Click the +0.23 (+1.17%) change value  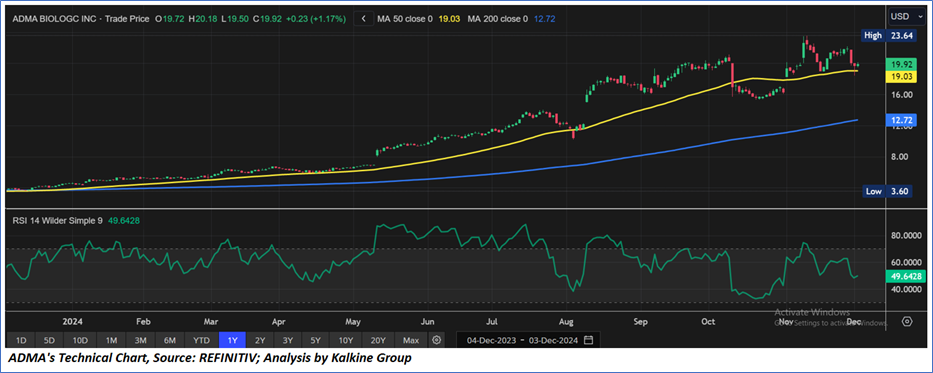[315, 19]
